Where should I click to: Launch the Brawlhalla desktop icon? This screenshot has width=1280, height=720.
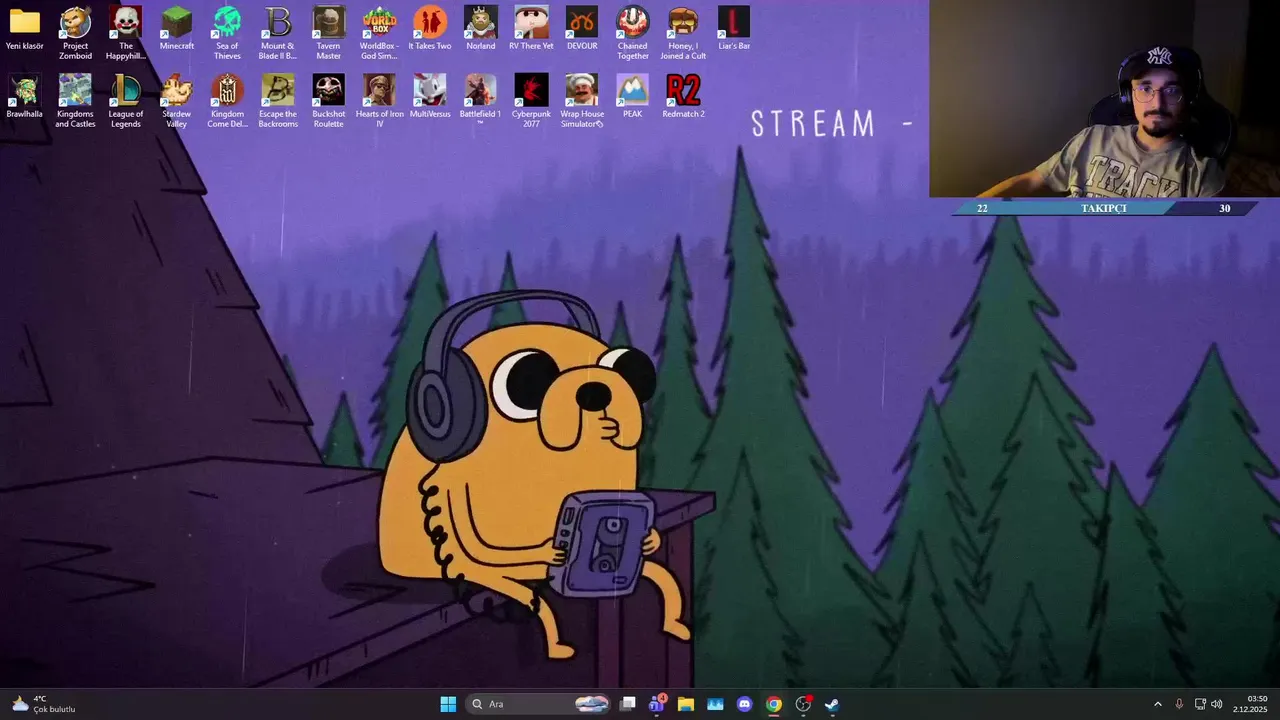coord(25,97)
